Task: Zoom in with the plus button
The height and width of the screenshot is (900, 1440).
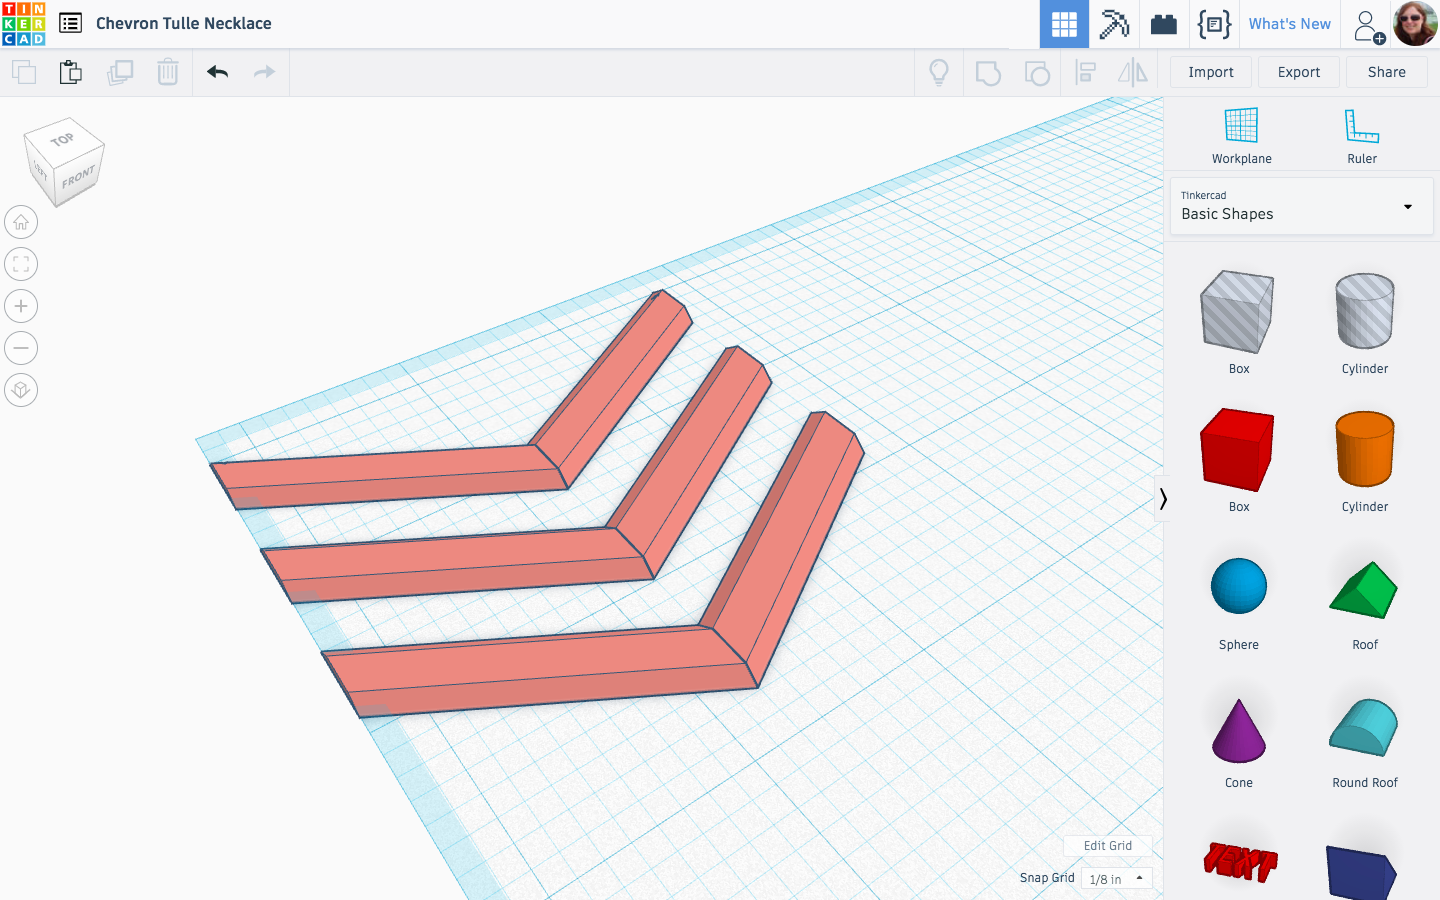Action: 21,306
